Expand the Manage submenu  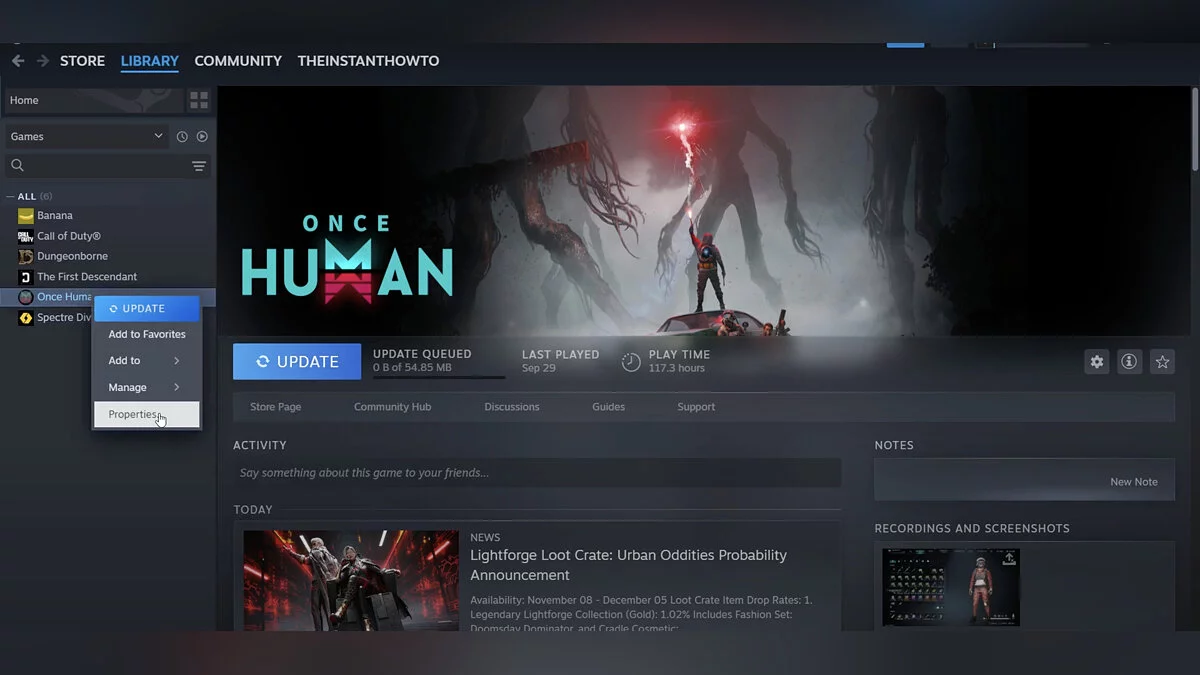pyautogui.click(x=146, y=387)
